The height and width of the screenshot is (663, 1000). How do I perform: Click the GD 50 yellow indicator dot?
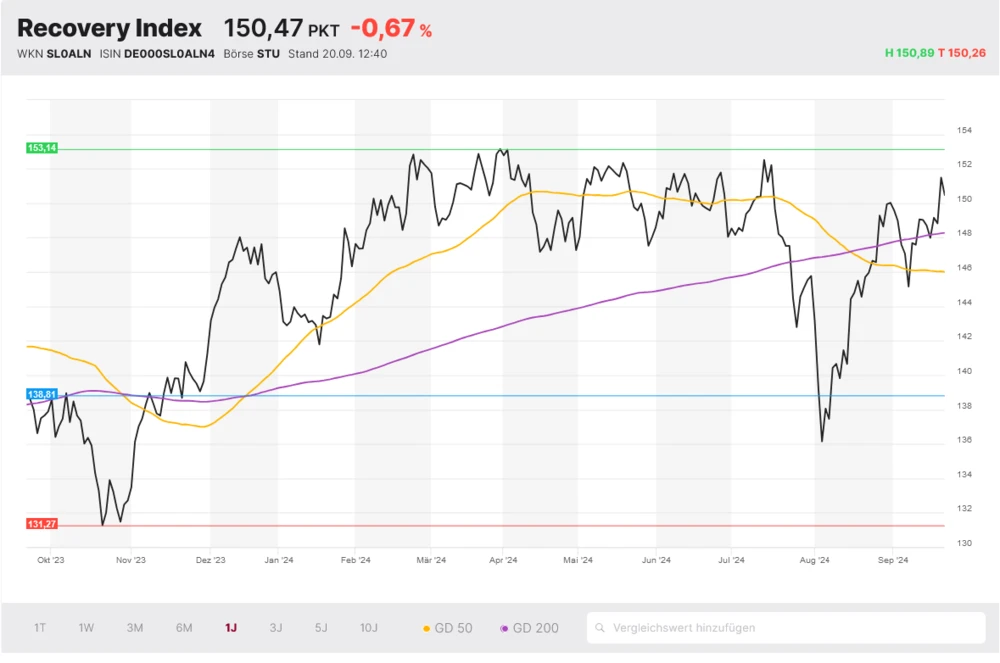coord(428,627)
